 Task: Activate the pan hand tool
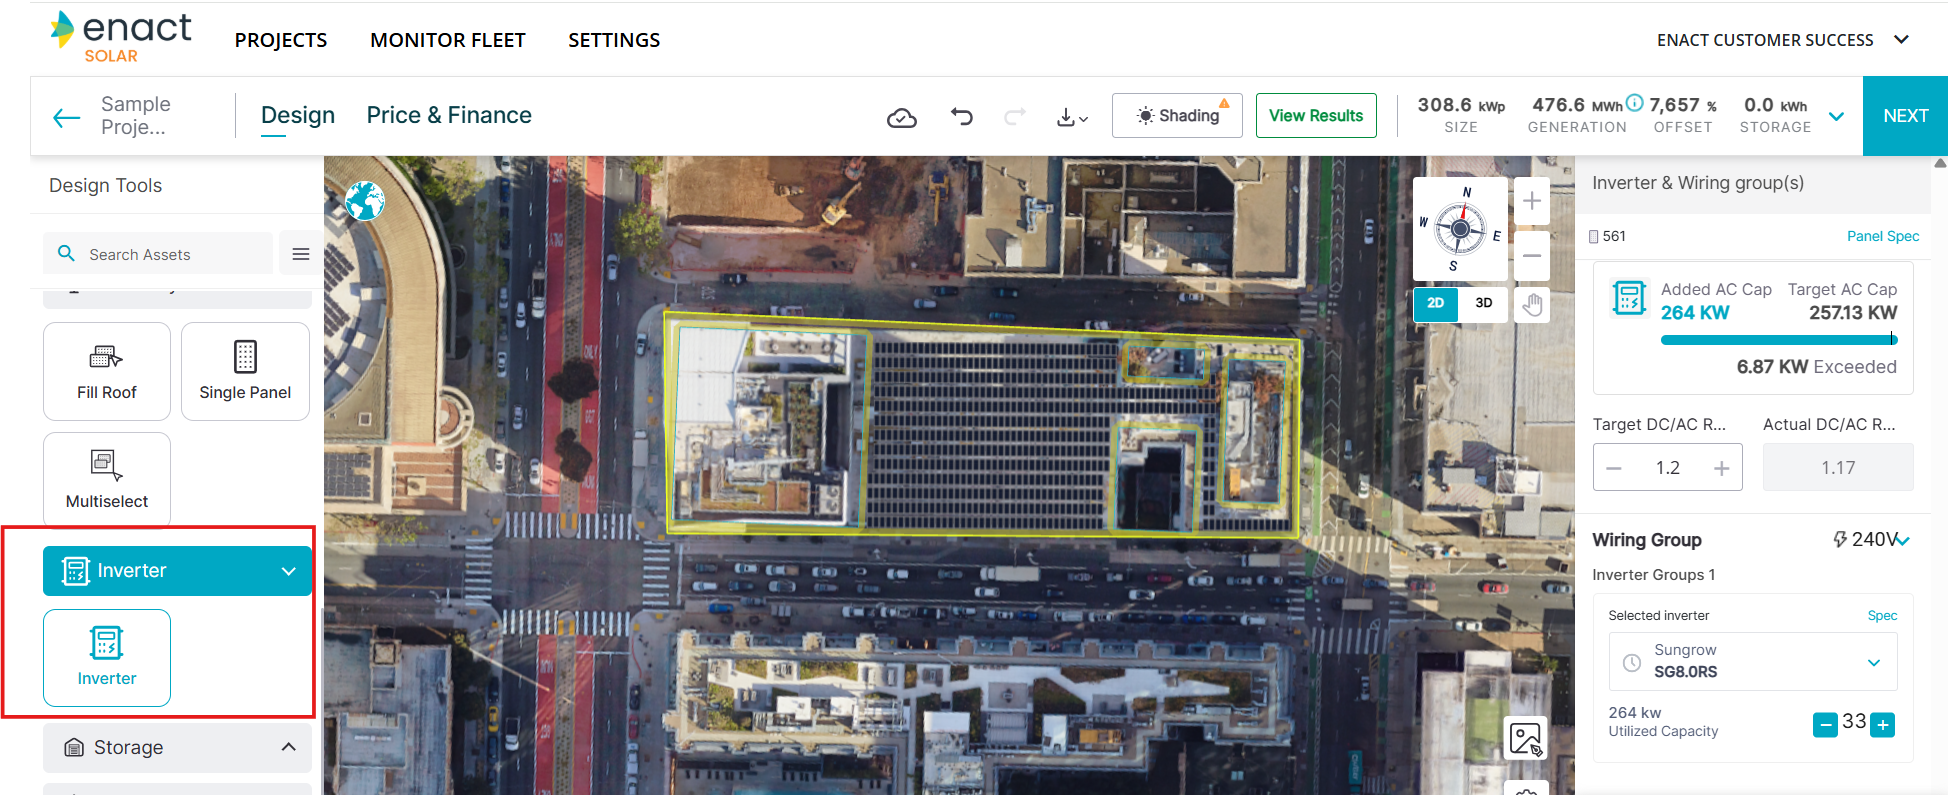(1531, 304)
